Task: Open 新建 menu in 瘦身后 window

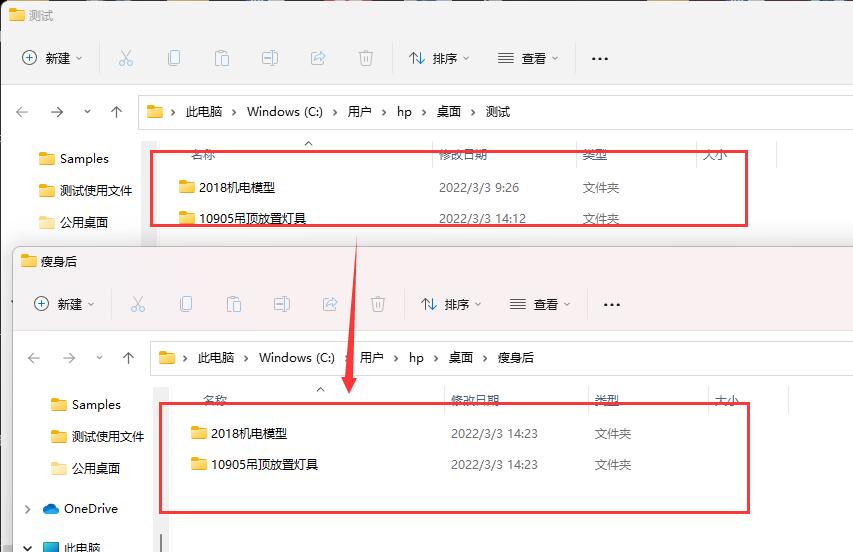Action: tap(64, 303)
